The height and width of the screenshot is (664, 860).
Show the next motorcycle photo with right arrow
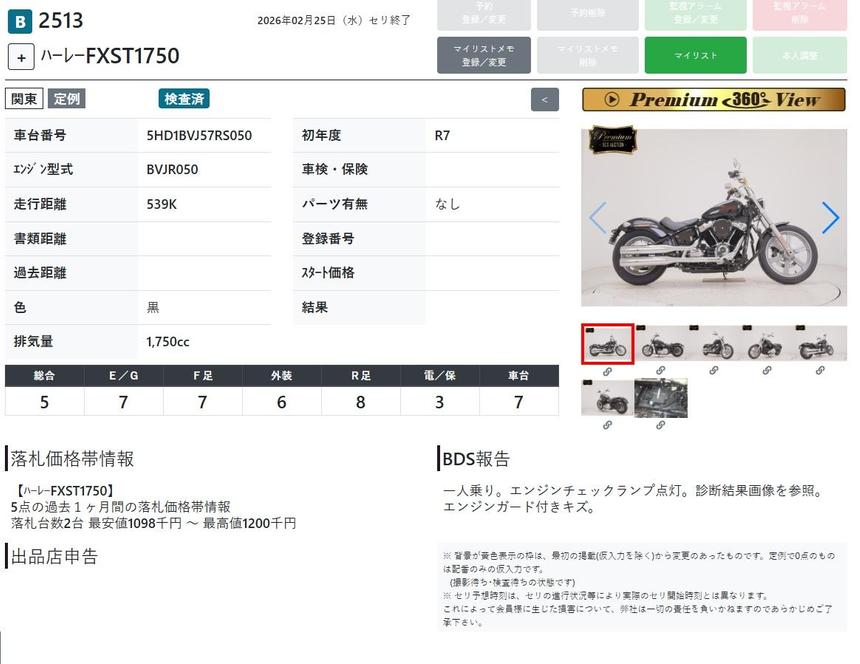click(x=830, y=218)
